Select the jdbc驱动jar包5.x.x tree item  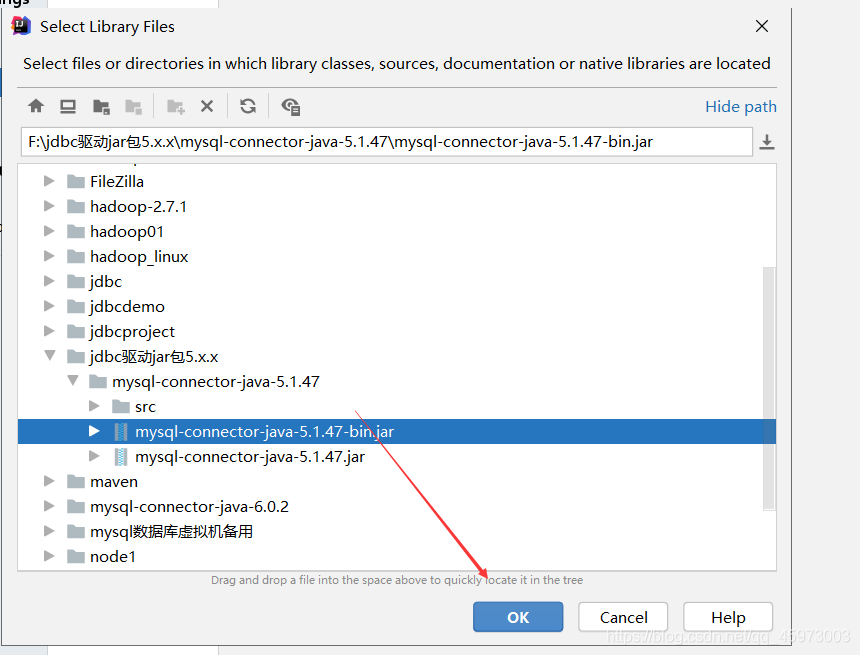click(x=154, y=357)
